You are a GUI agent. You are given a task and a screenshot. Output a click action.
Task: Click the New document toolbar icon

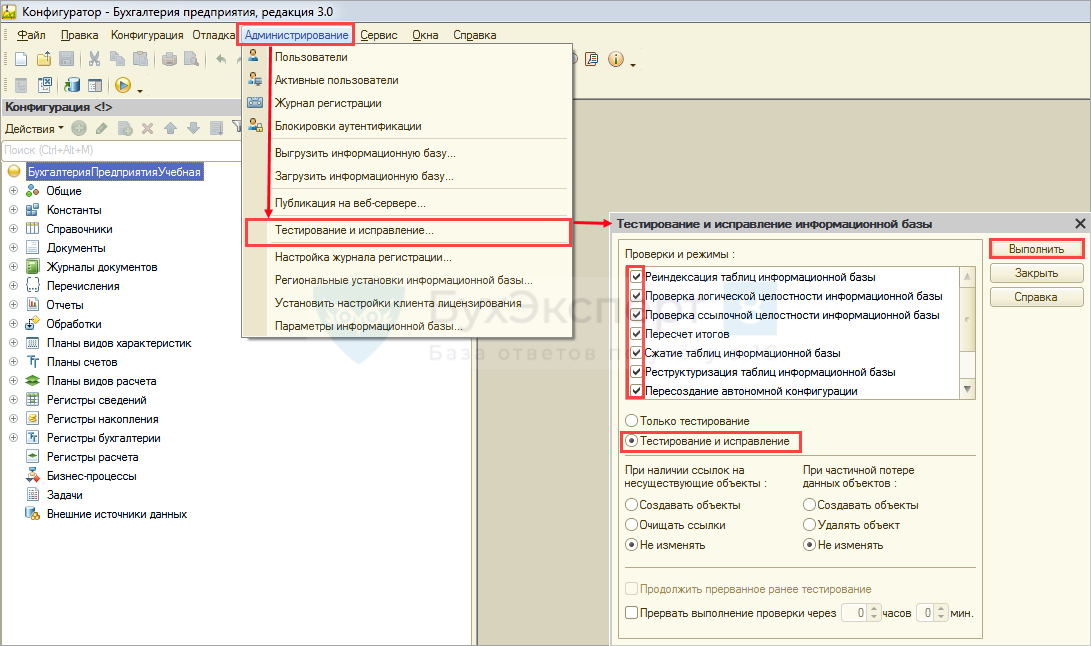pos(21,59)
